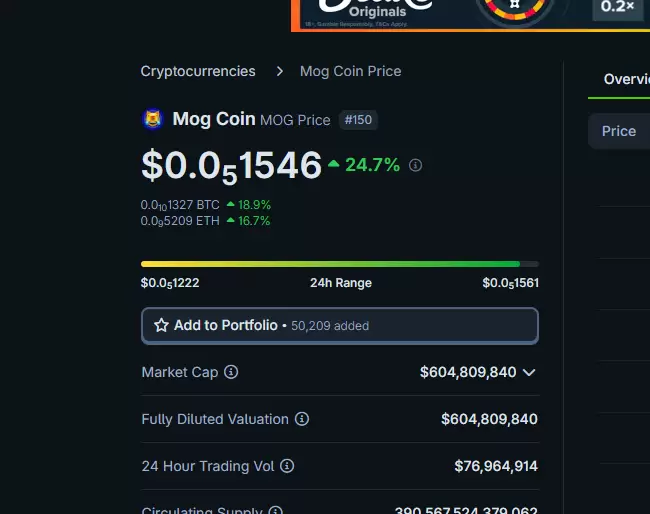650x514 pixels.
Task: Click the Mog Coin cat logo icon
Action: [x=153, y=119]
